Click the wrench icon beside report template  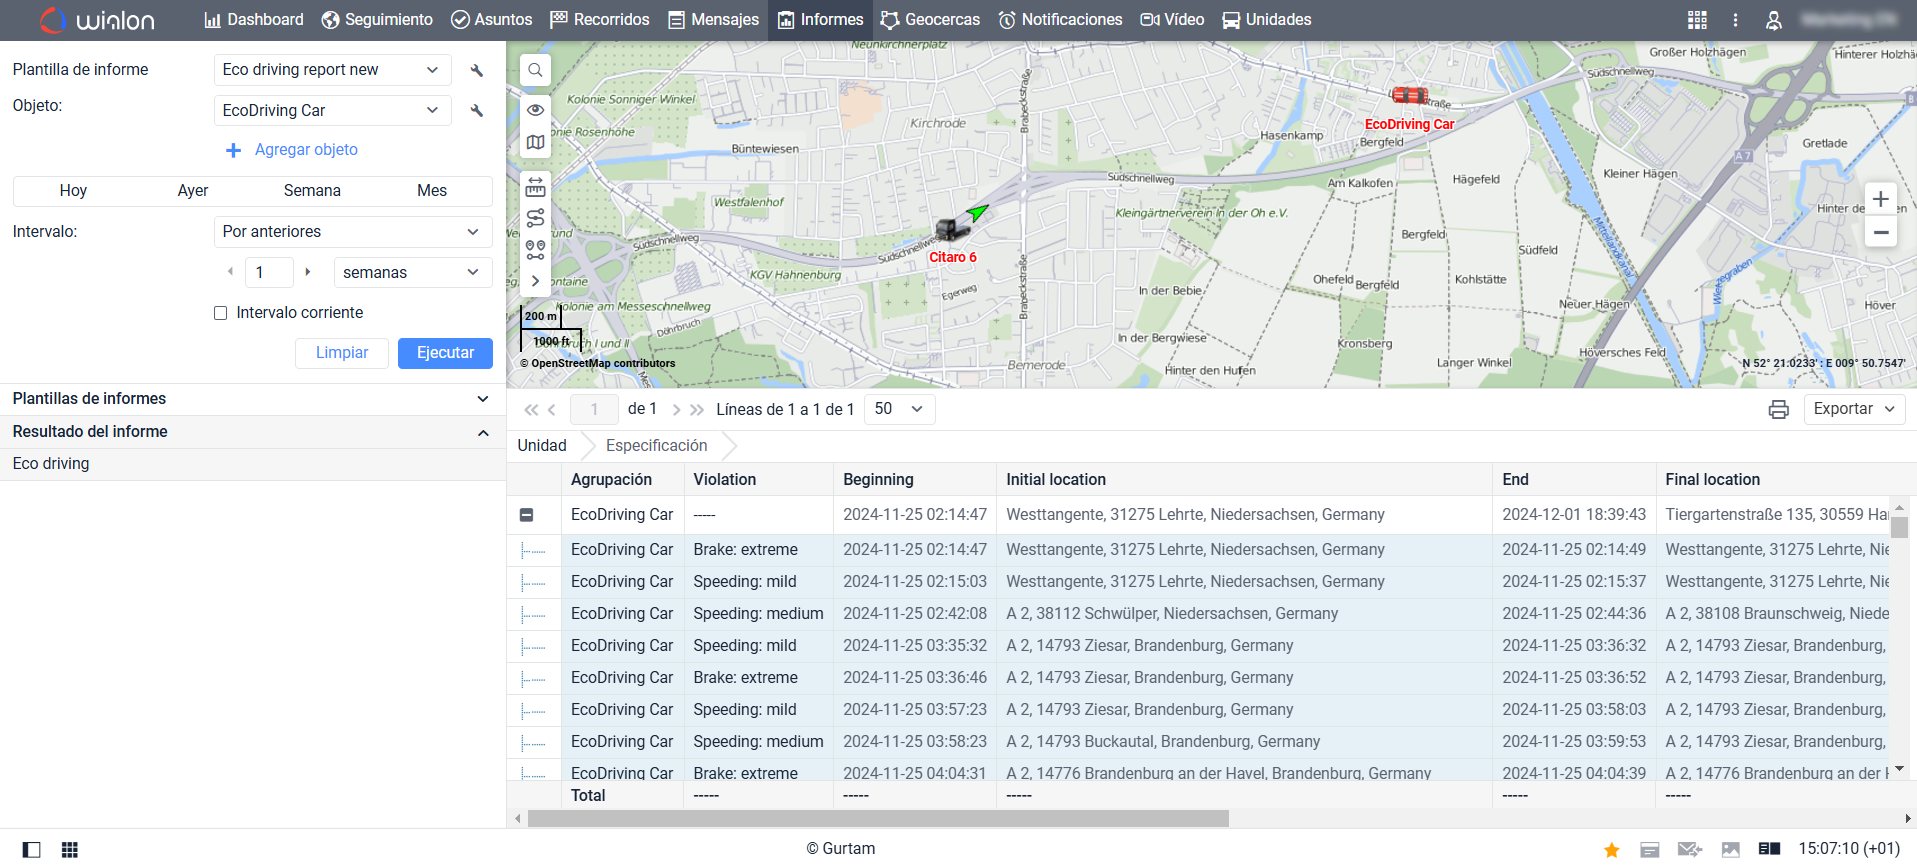pyautogui.click(x=477, y=70)
